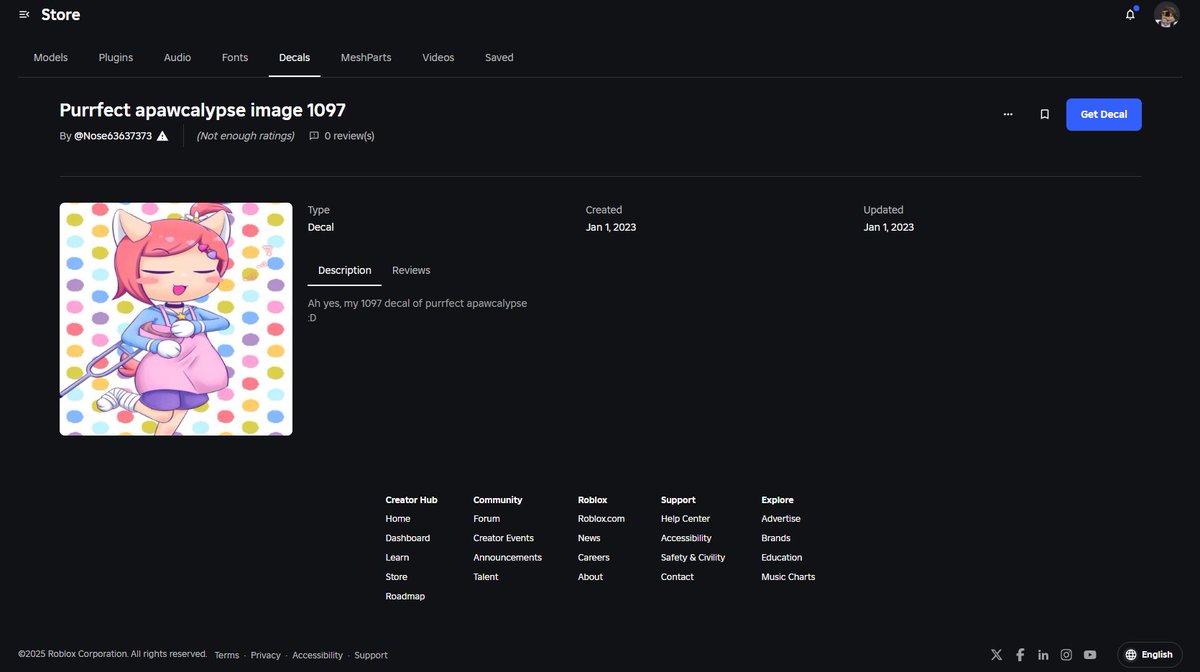1200x672 pixels.
Task: Click the Store heading in the header
Action: pyautogui.click(x=61, y=15)
